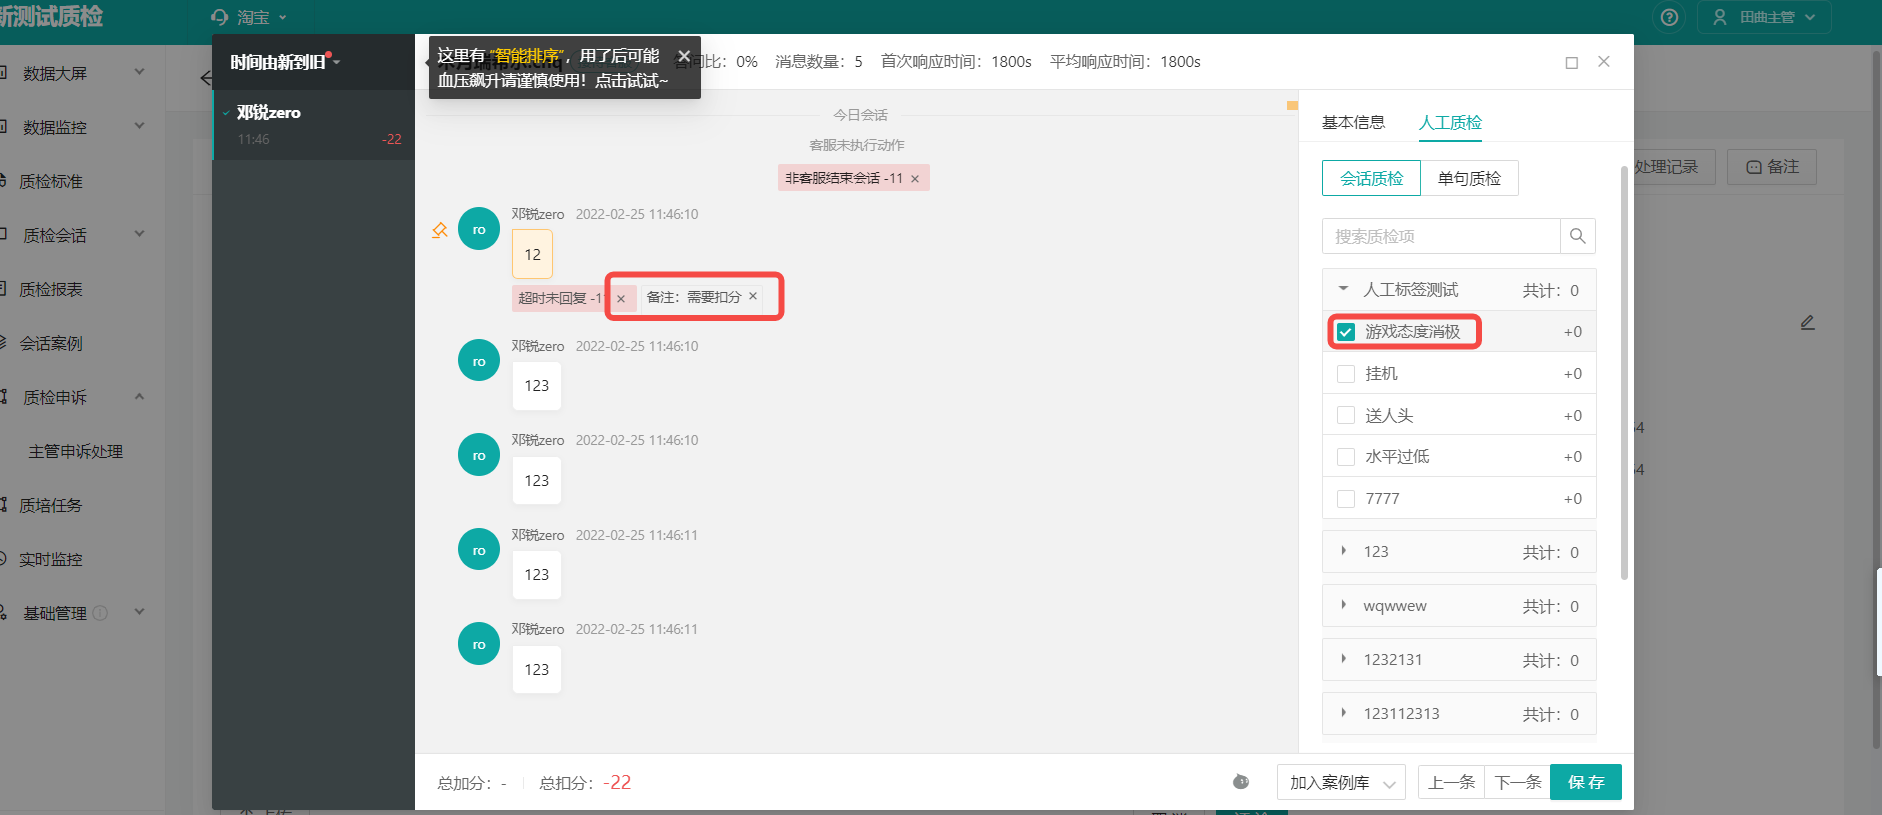Click the 下一条 button
This screenshot has height=815, width=1882.
pos(1518,782)
